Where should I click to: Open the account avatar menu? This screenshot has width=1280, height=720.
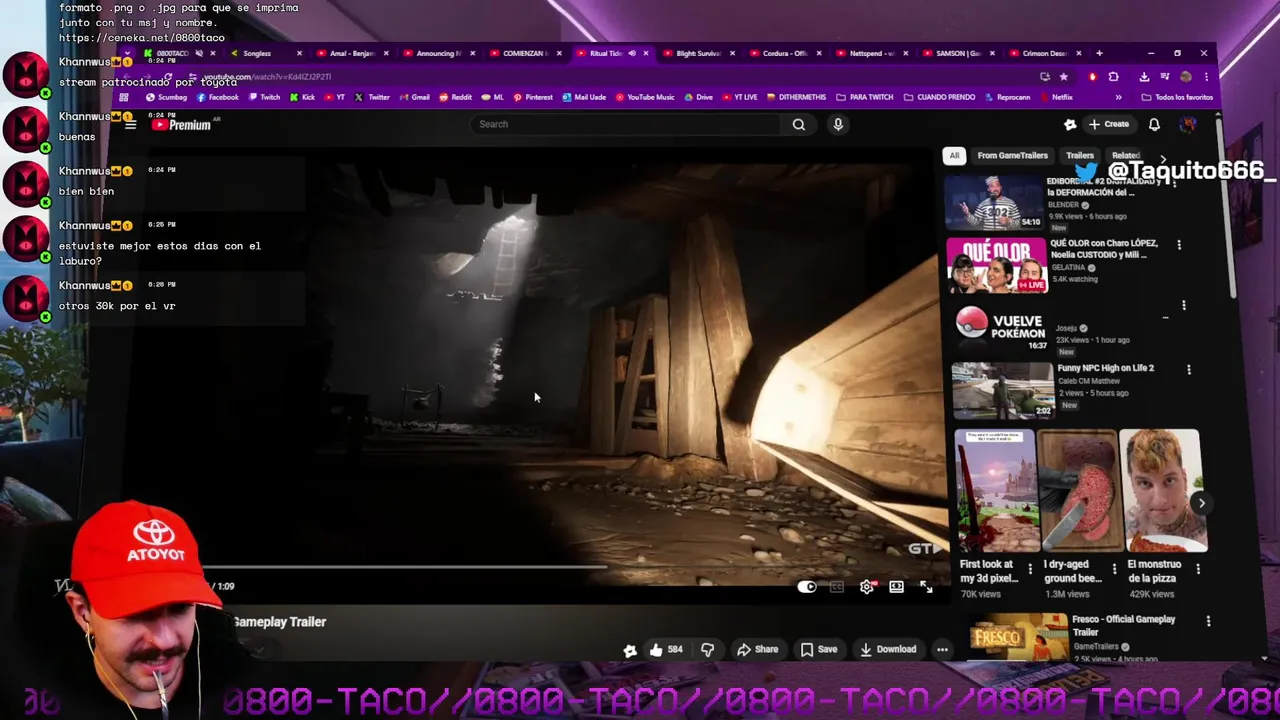(x=1188, y=124)
